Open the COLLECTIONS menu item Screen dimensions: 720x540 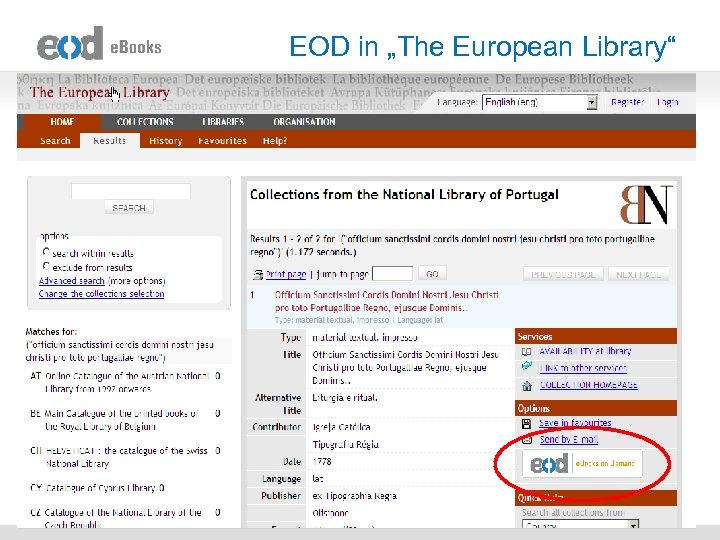pos(145,122)
